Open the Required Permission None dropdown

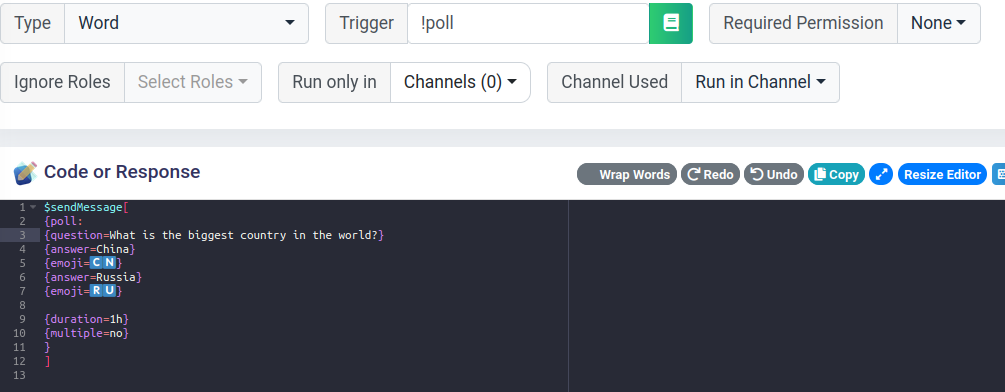(x=938, y=23)
